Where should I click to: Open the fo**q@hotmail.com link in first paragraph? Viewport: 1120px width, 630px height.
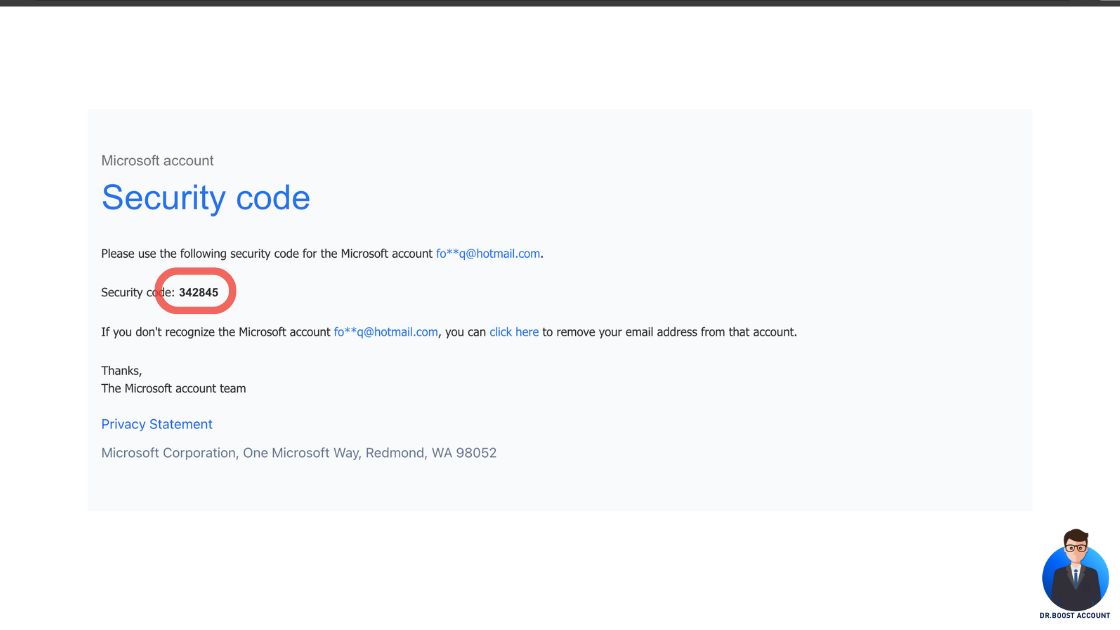point(488,254)
